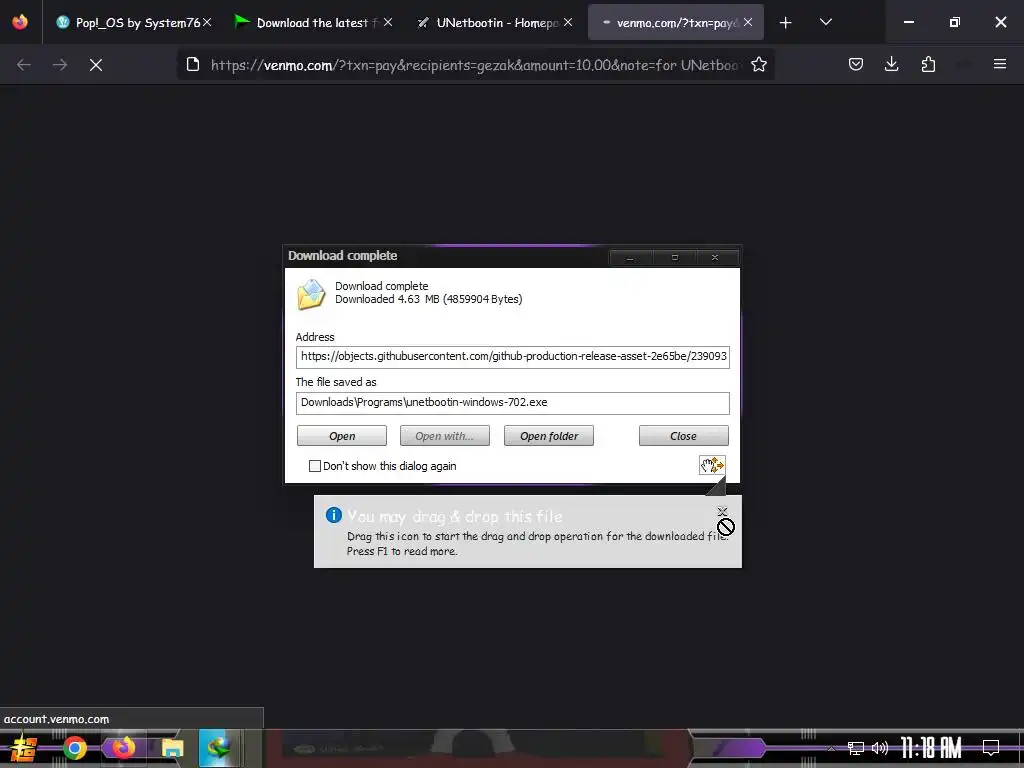
Task: Open Firefox extensions puzzle icon
Action: click(928, 64)
